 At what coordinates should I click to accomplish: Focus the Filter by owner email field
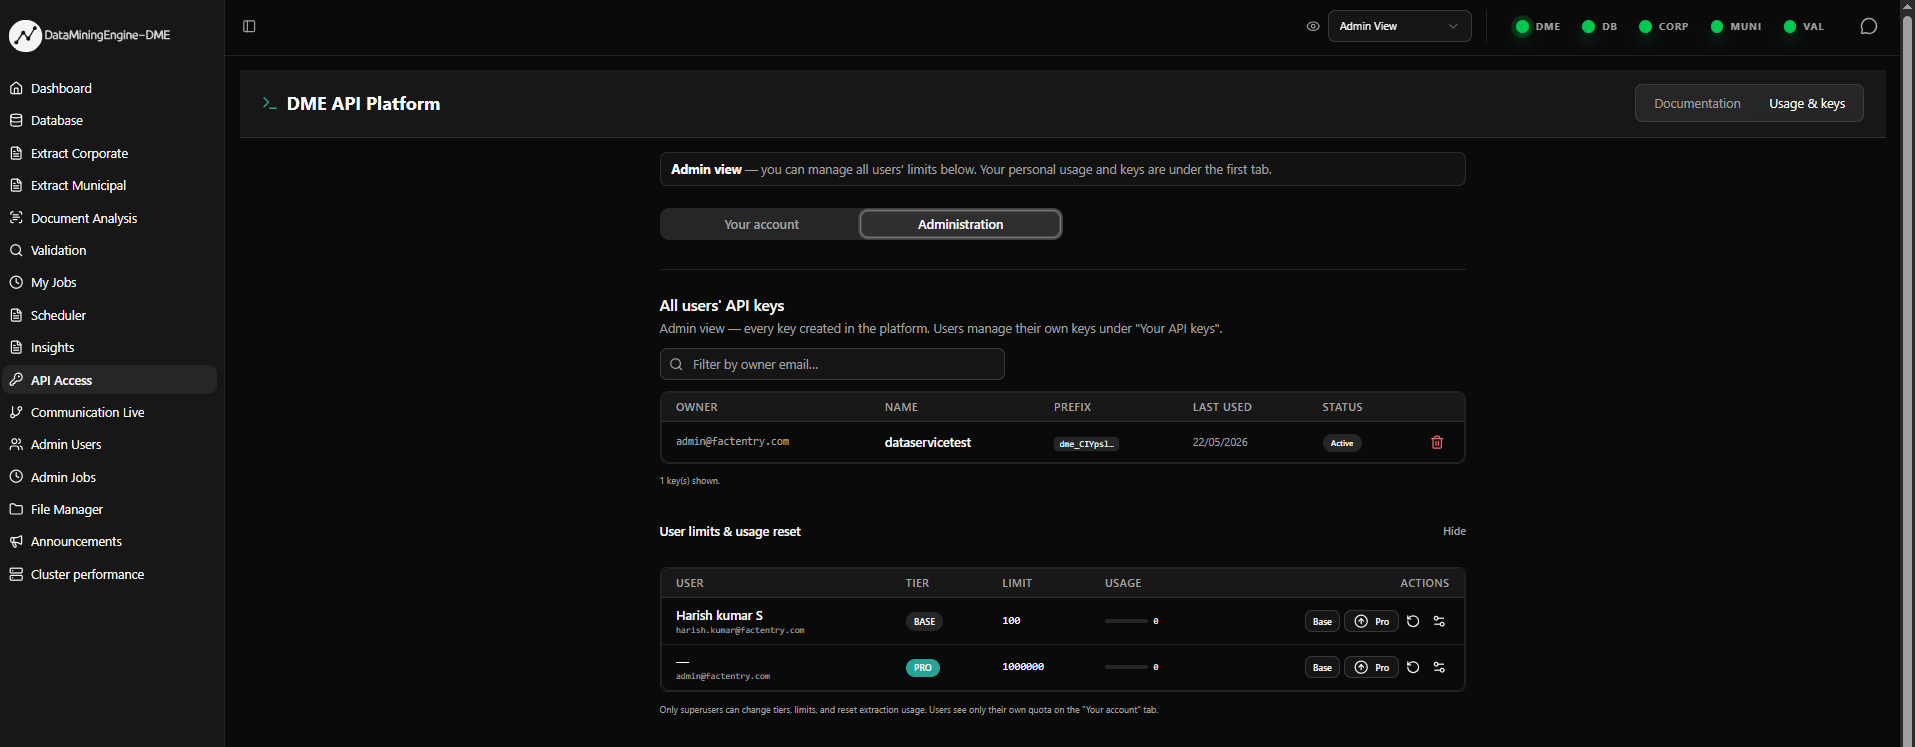point(832,364)
